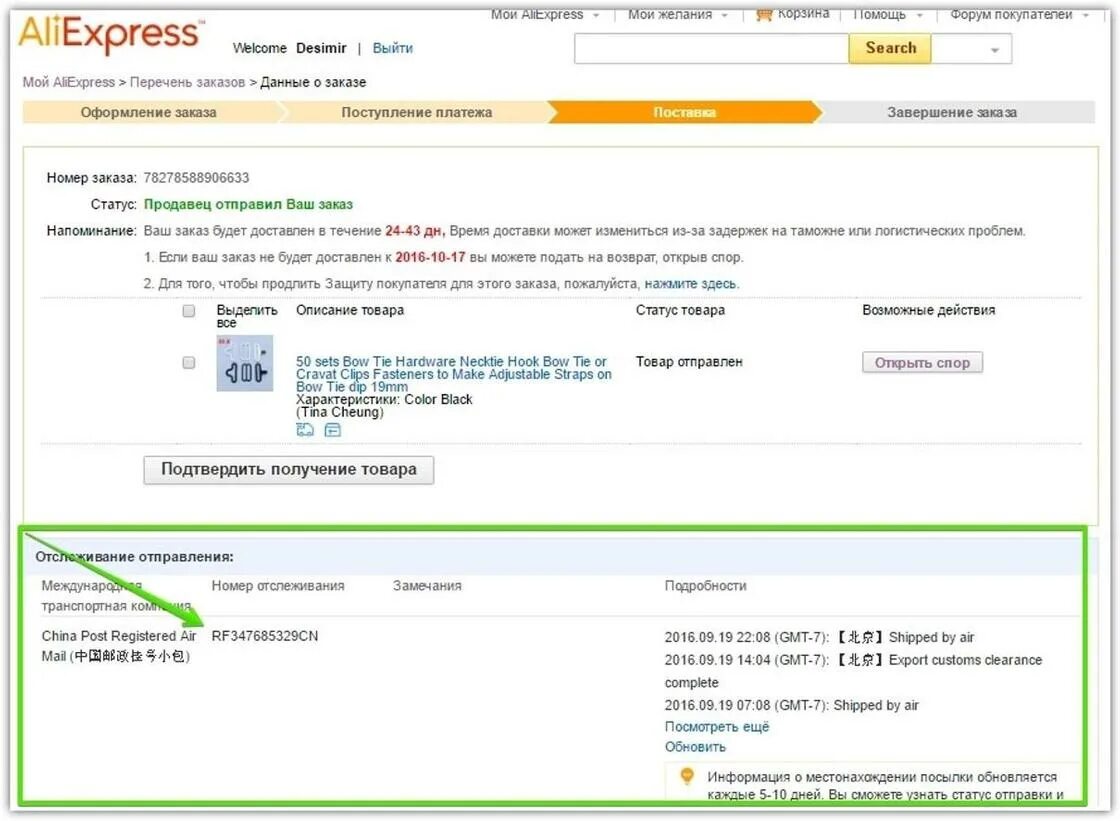Click the seller name Tina Cheung
Image resolution: width=1120 pixels, height=821 pixels.
(340, 412)
